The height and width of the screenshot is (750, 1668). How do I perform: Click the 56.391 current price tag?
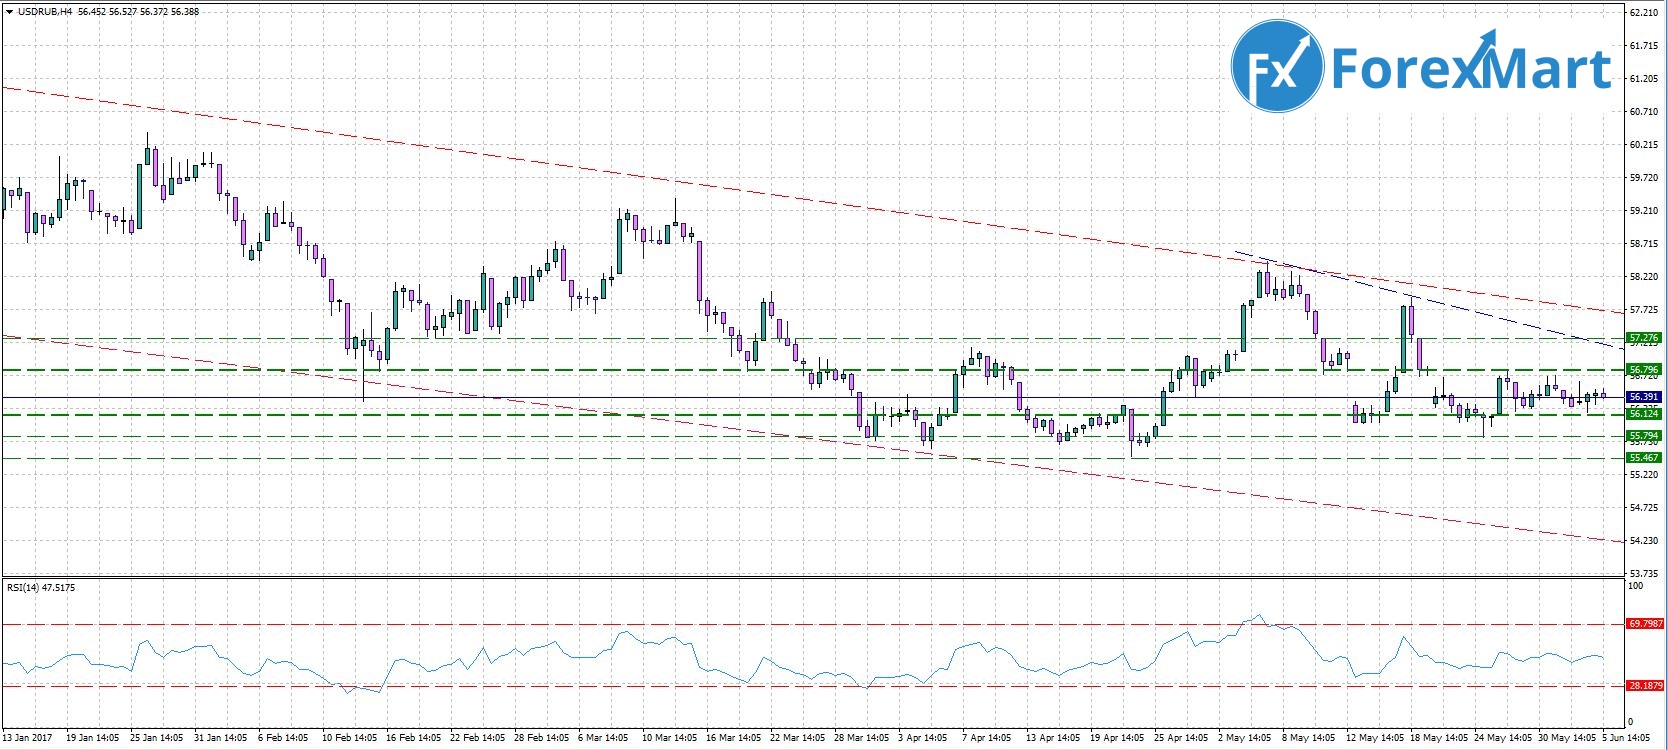point(1644,397)
